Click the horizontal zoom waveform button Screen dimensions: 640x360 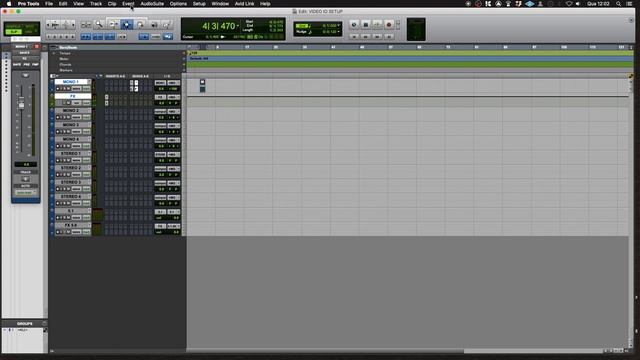click(x=55, y=25)
